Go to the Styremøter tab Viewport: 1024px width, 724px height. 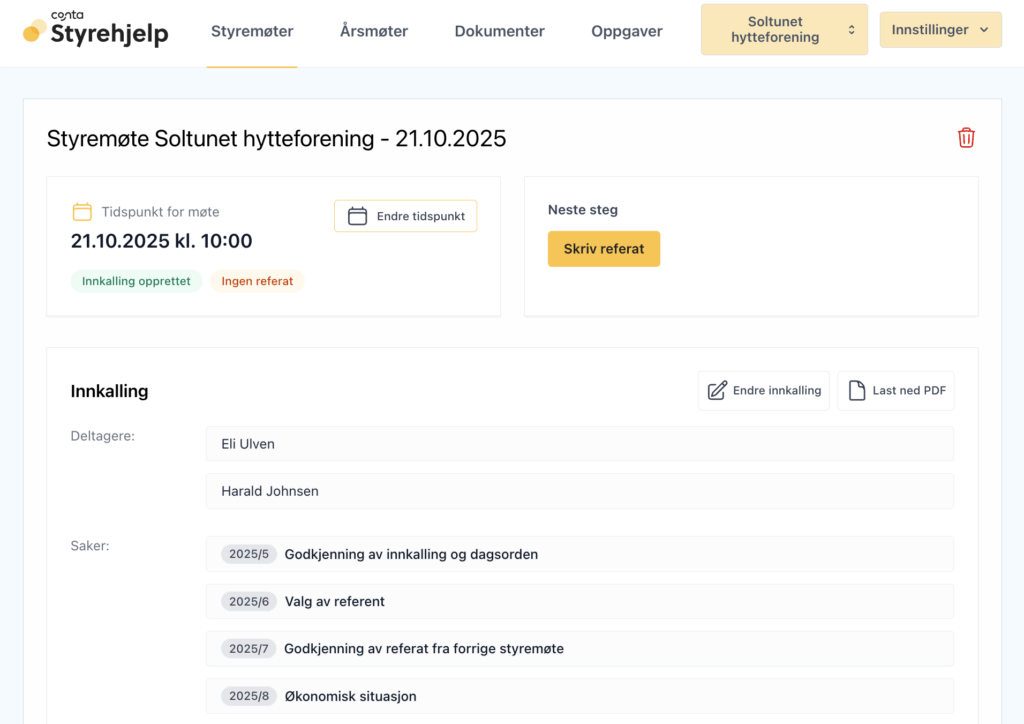[x=252, y=31]
